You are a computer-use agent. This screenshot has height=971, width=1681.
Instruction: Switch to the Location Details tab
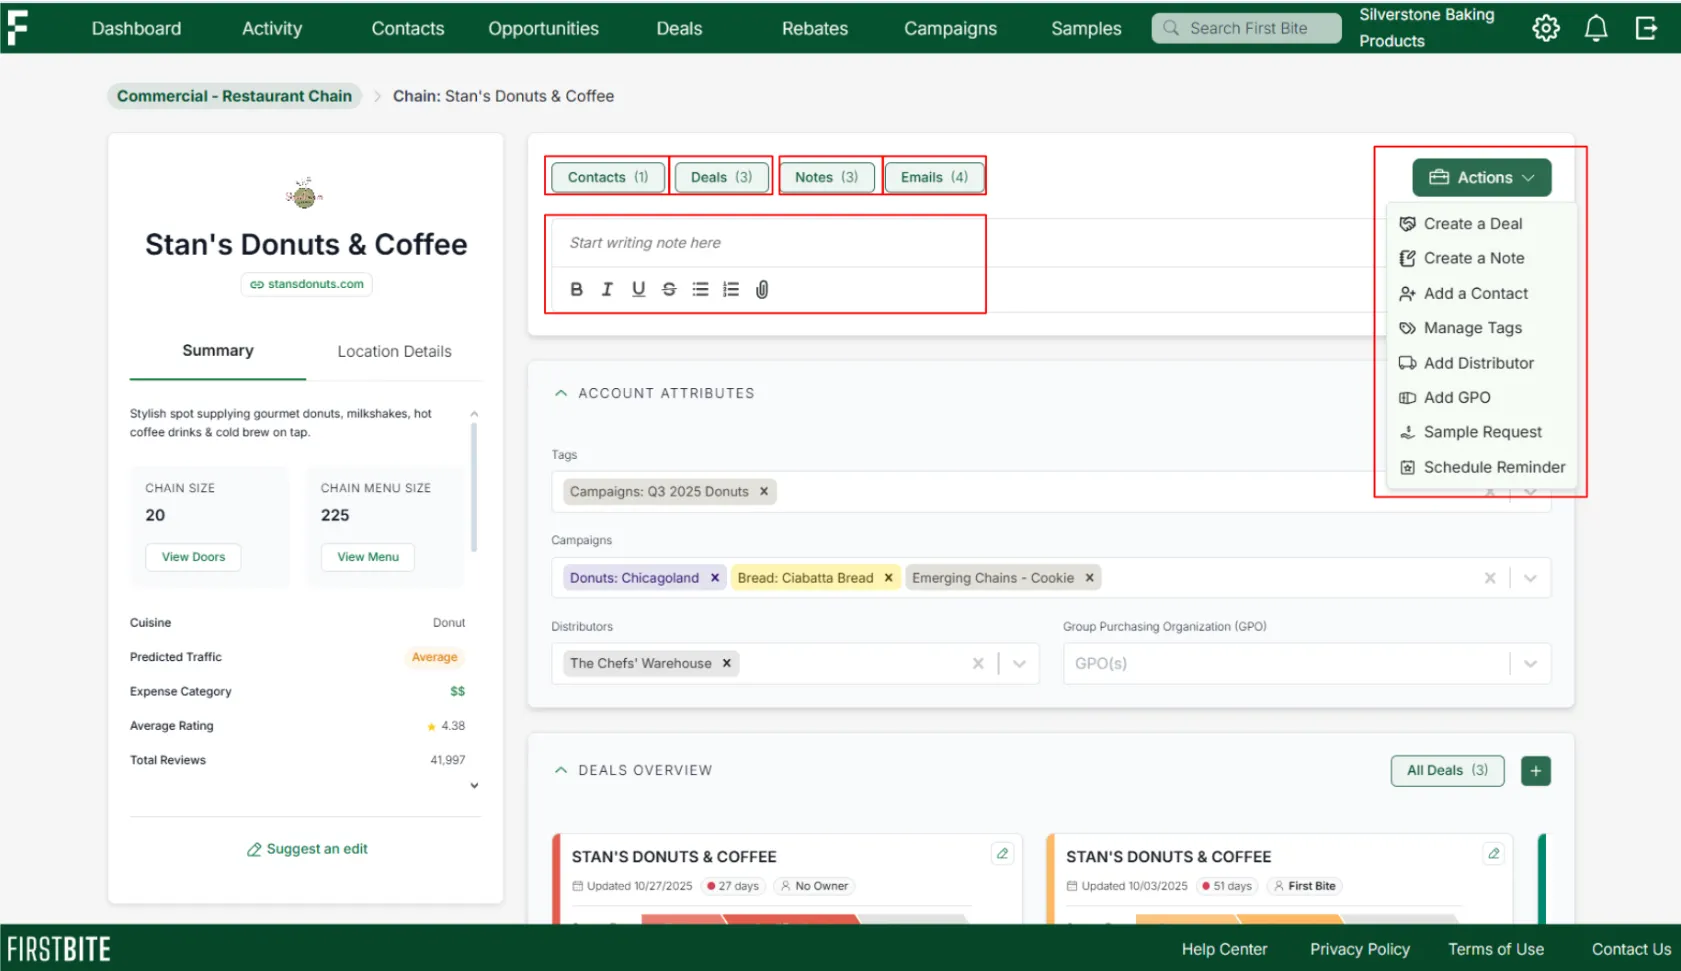pos(394,351)
